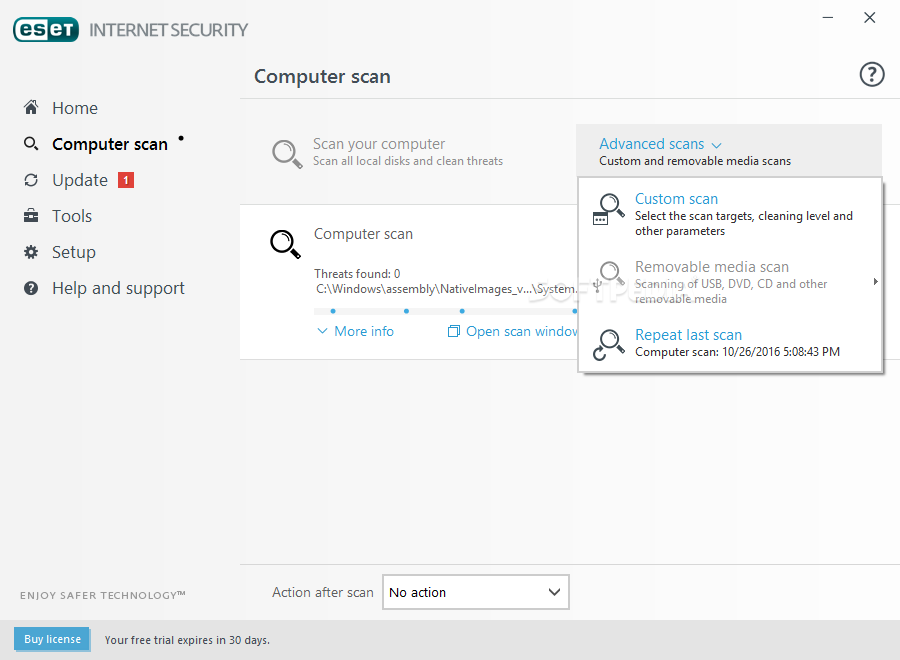Click the Home house icon
Viewport: 900px width, 660px height.
point(31,107)
